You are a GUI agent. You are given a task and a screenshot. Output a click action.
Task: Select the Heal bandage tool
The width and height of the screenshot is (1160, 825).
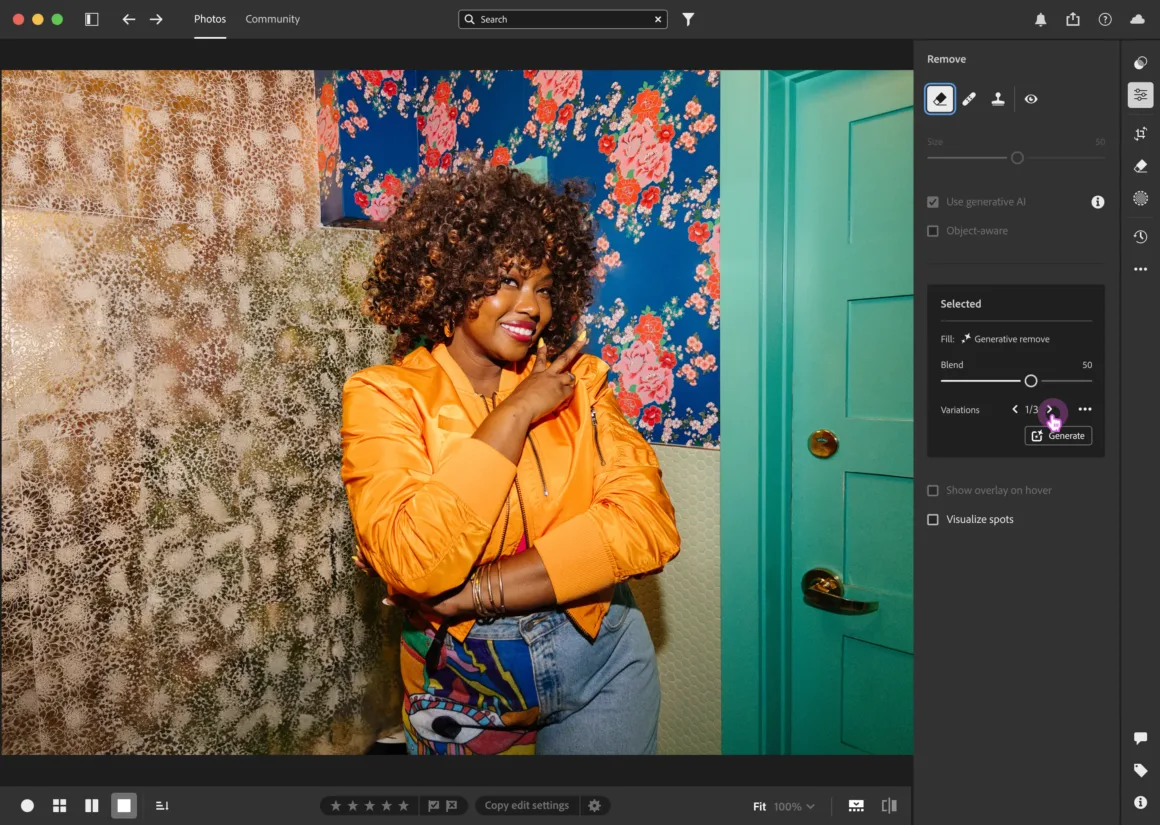pyautogui.click(x=968, y=98)
